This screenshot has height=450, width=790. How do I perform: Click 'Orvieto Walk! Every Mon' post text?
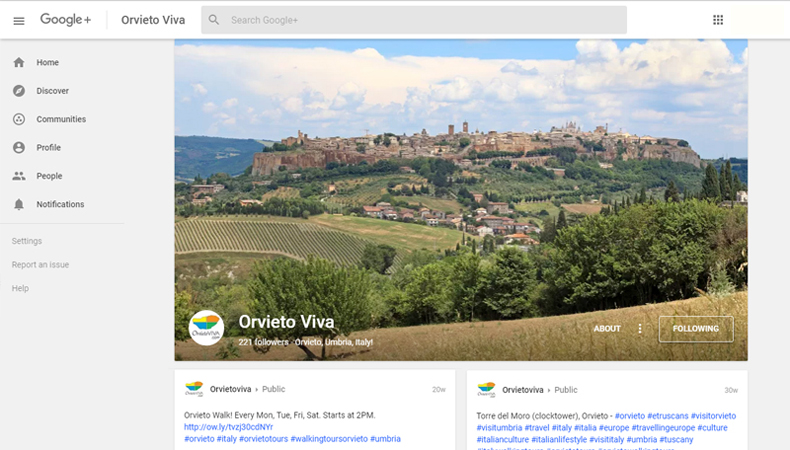point(280,415)
